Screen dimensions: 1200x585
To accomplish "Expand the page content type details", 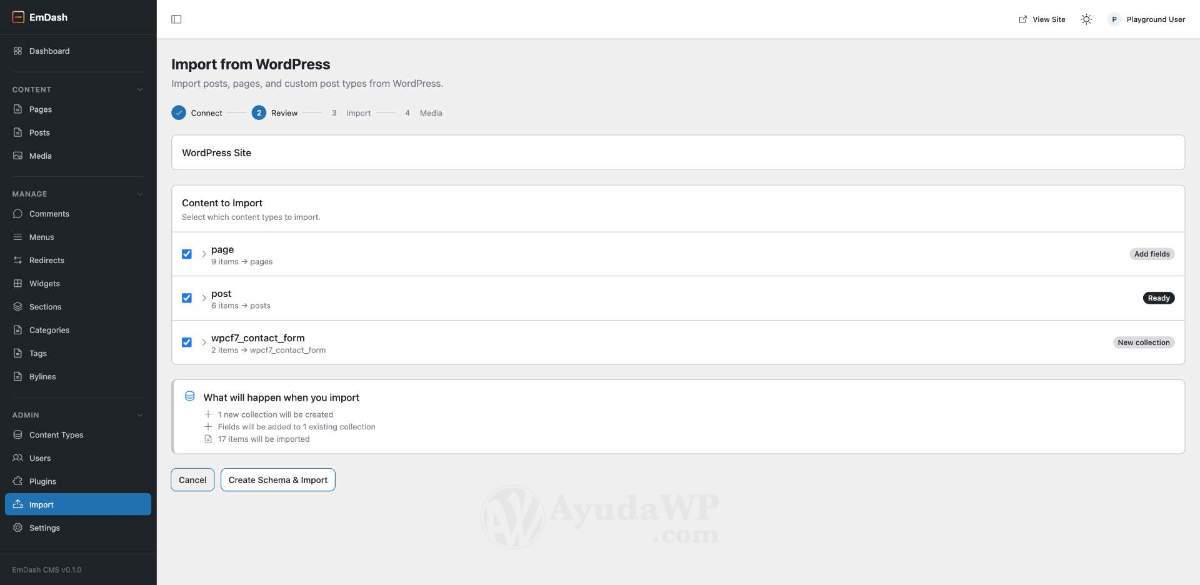I will pos(203,253).
